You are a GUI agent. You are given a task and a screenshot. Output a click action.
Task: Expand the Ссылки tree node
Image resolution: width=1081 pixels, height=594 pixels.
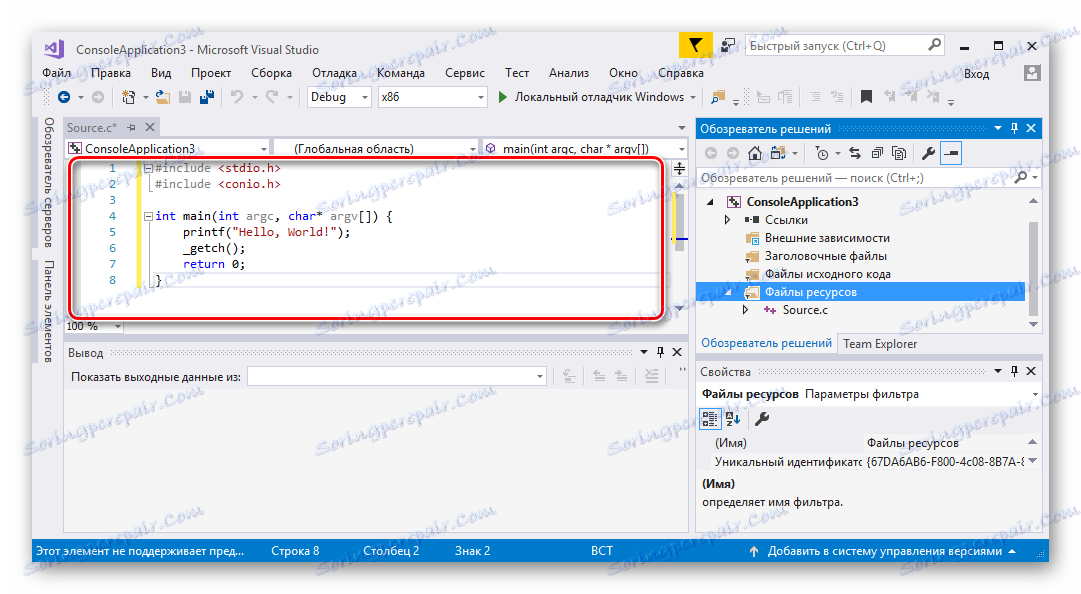tap(726, 220)
